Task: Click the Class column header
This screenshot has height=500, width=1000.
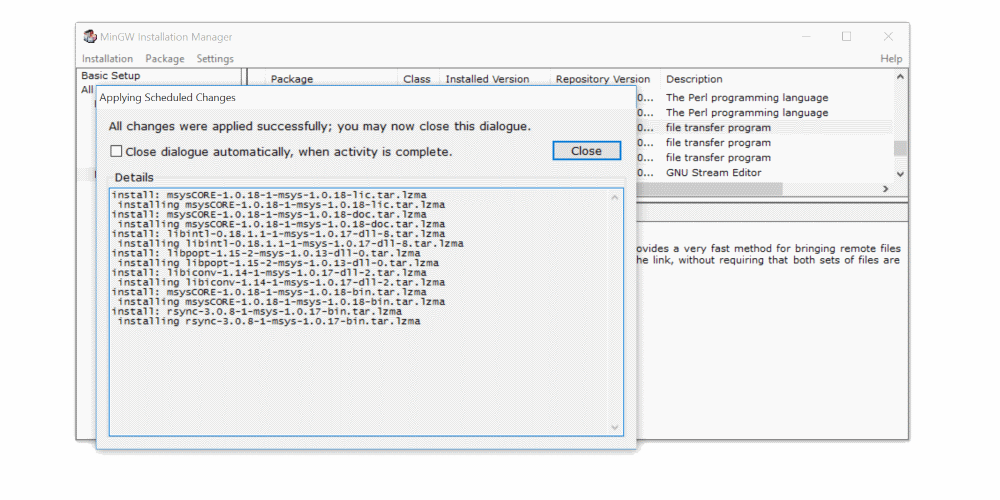Action: point(417,79)
